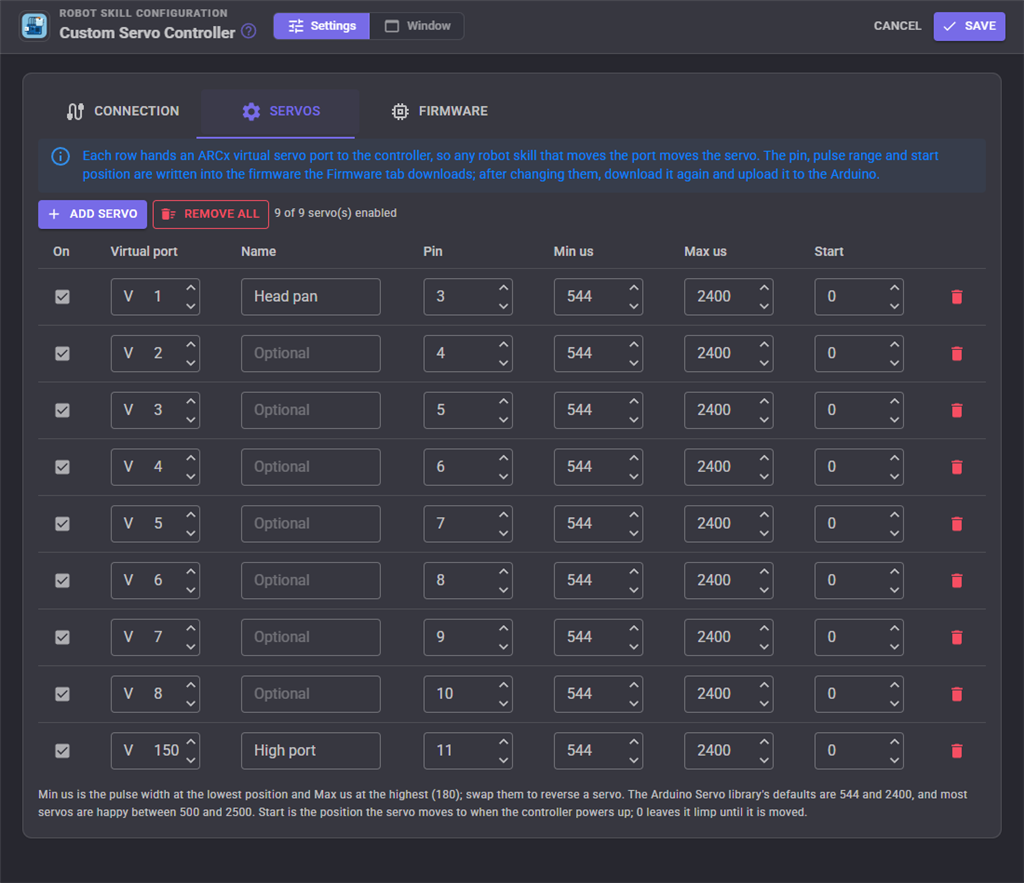Click the name field of V 5 row
This screenshot has height=883, width=1024.
click(x=311, y=524)
